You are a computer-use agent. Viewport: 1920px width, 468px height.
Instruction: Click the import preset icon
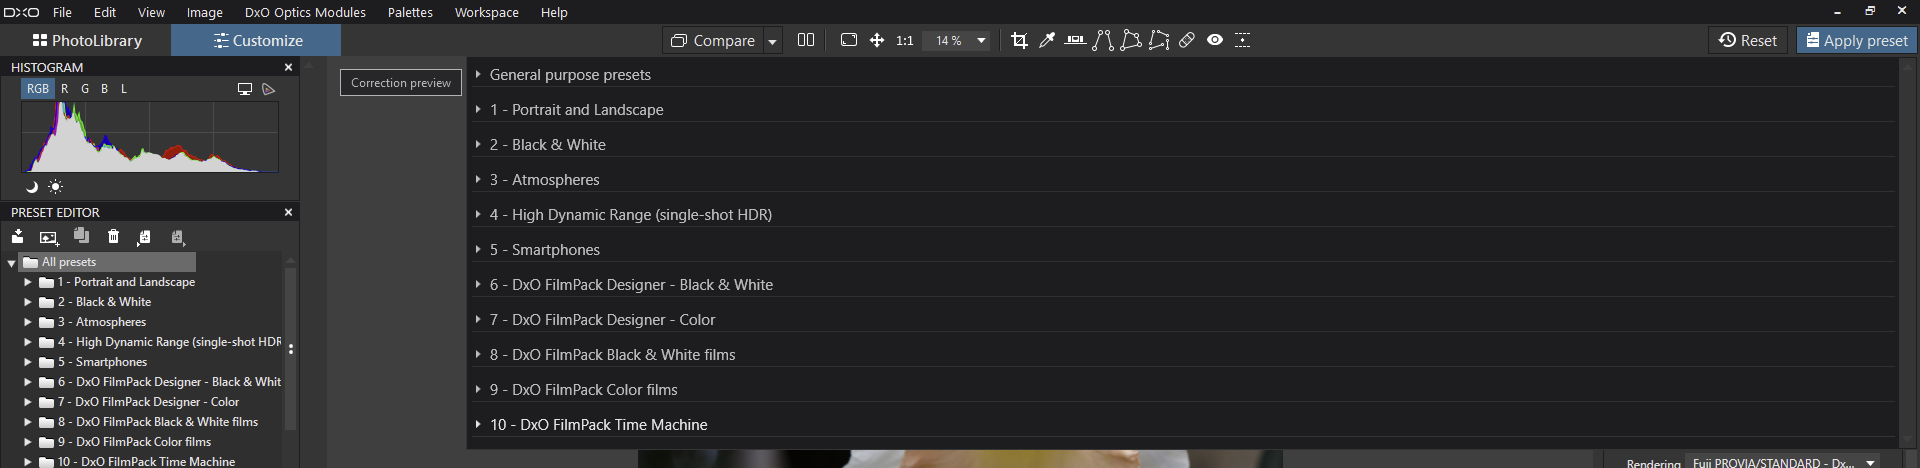coord(17,237)
